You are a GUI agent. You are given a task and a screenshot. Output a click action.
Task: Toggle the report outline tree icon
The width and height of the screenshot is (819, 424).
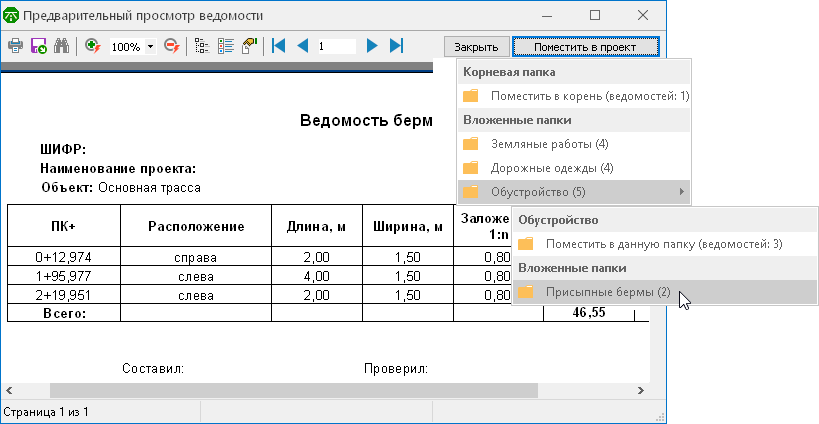click(x=202, y=46)
